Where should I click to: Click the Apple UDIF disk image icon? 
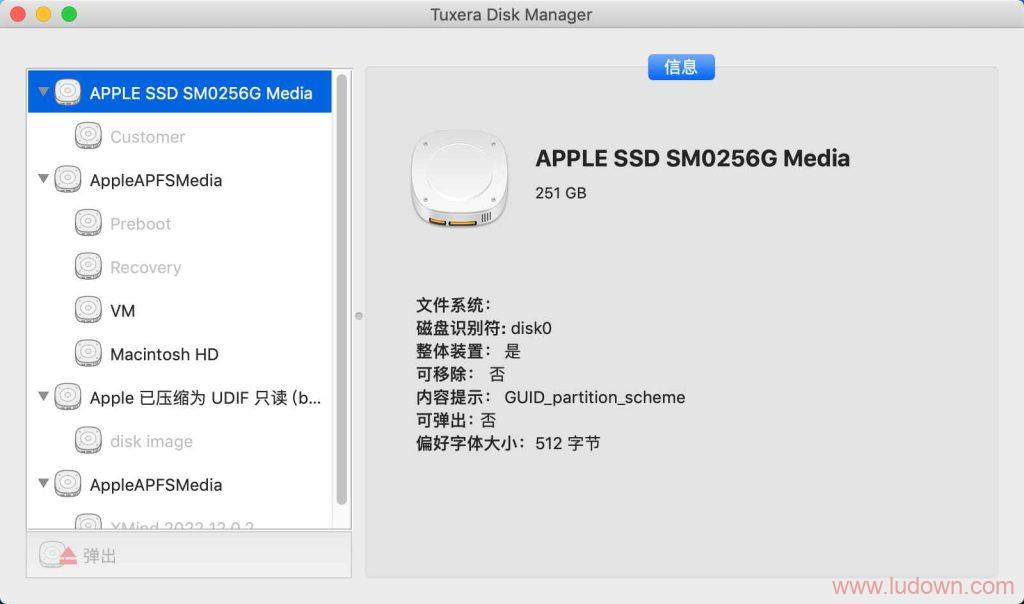[68, 396]
